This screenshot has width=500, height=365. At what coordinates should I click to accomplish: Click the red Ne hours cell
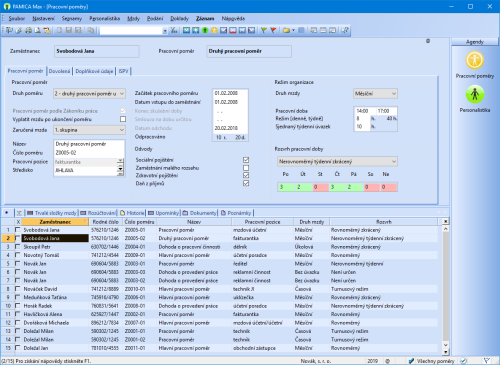click(388, 187)
